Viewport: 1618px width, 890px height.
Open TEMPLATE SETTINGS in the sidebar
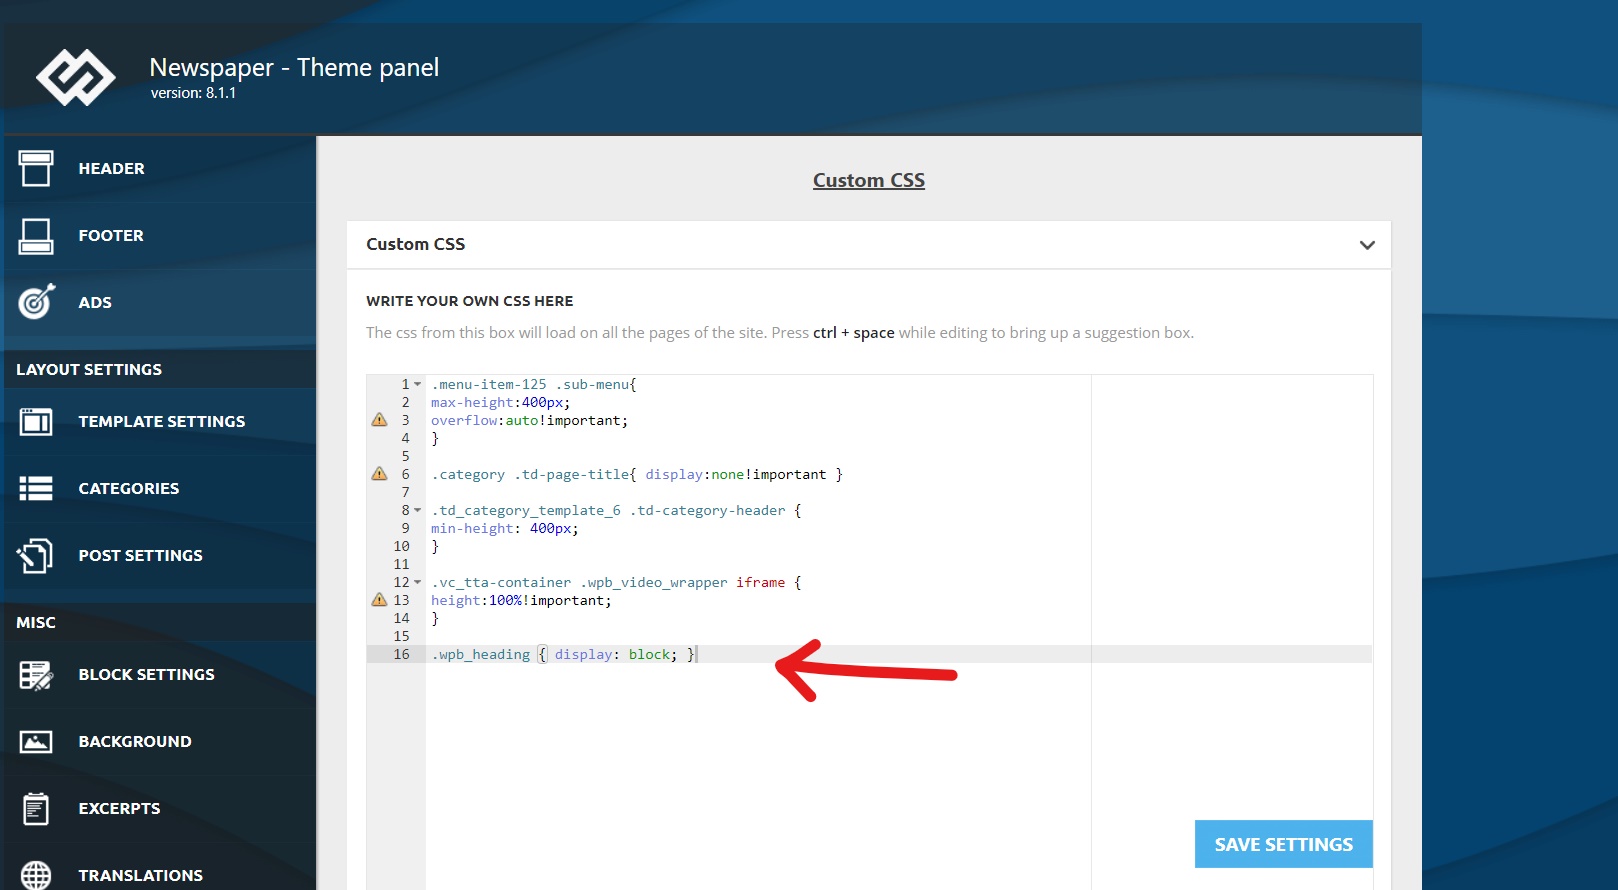click(160, 422)
